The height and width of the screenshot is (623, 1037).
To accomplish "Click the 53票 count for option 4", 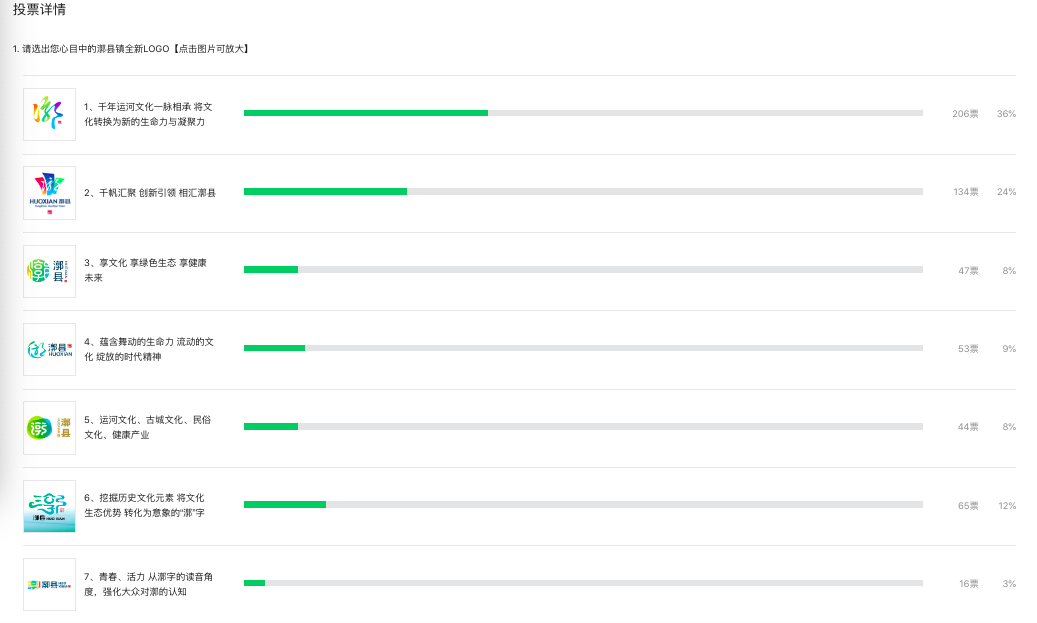I will [x=968, y=349].
